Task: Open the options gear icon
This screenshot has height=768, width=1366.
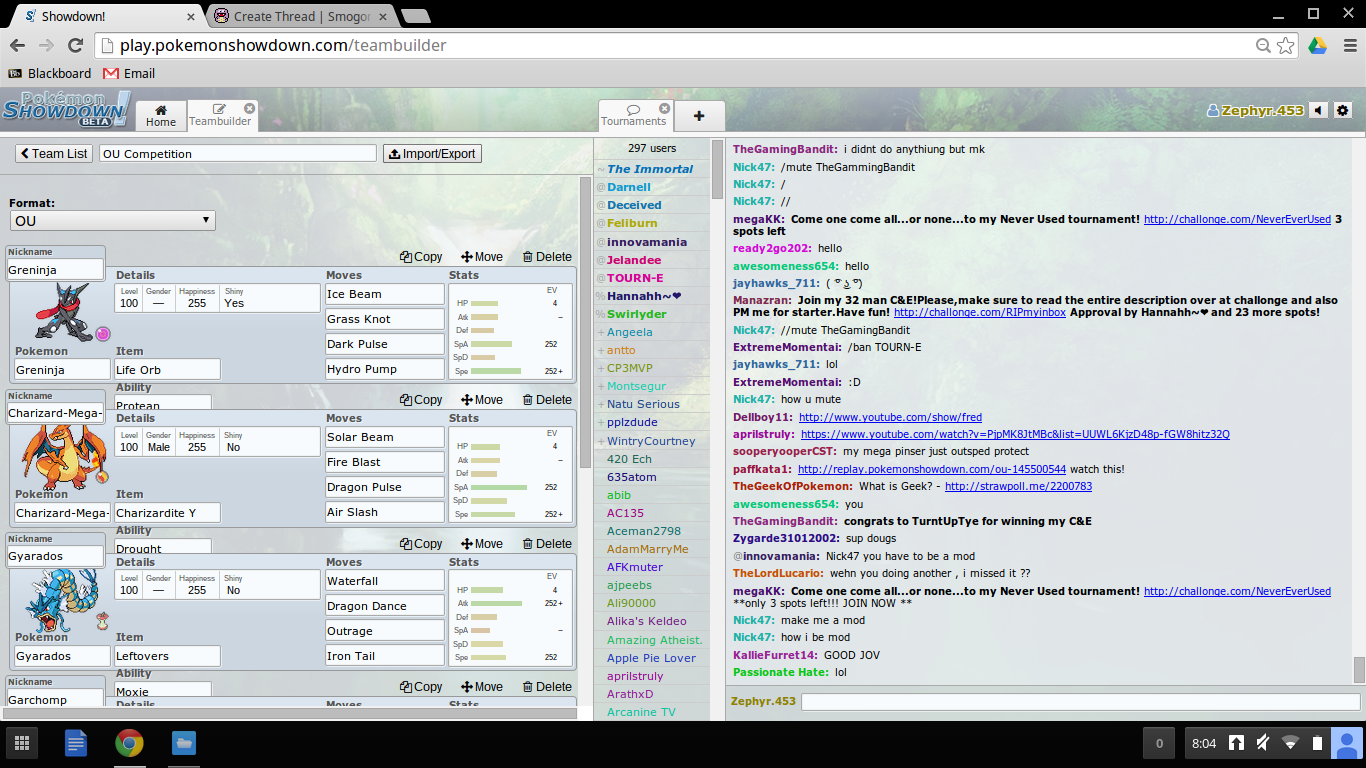Action: pos(1343,111)
